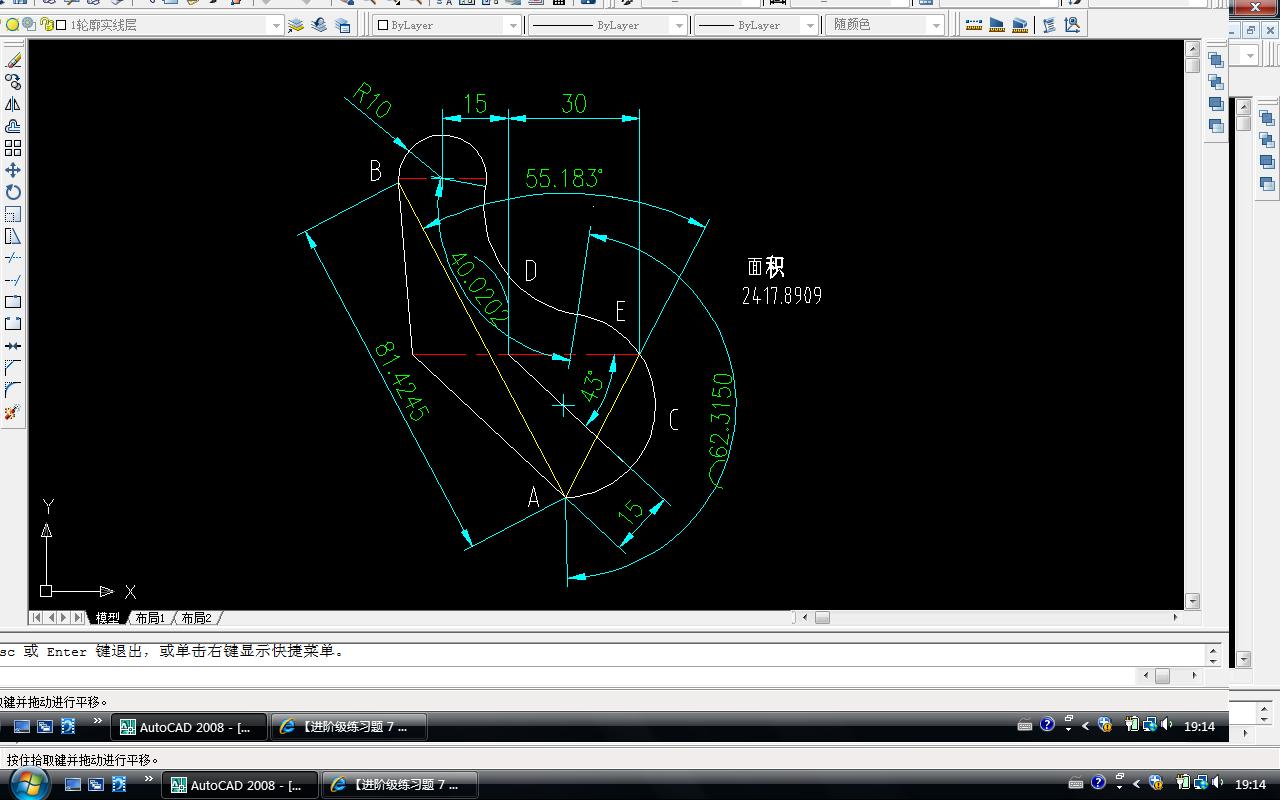Image resolution: width=1280 pixels, height=800 pixels.
Task: Click the UCS origin icon in the drawing
Action: pos(46,591)
